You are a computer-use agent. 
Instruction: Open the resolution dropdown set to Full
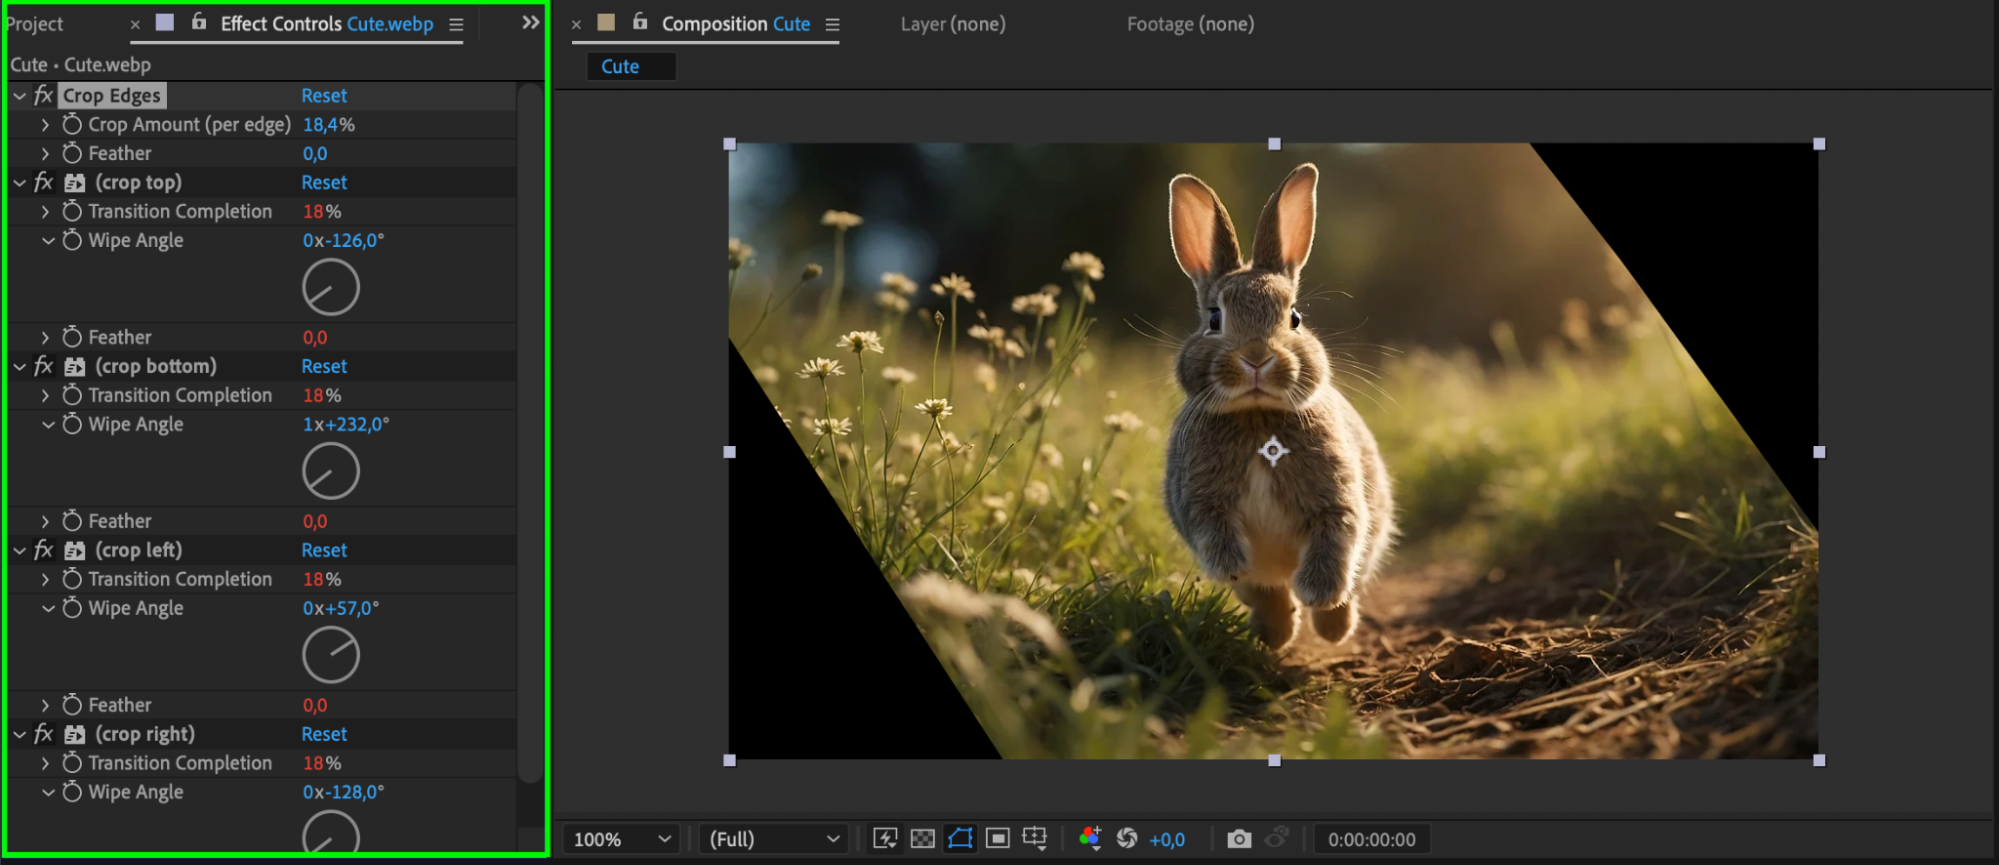point(773,839)
